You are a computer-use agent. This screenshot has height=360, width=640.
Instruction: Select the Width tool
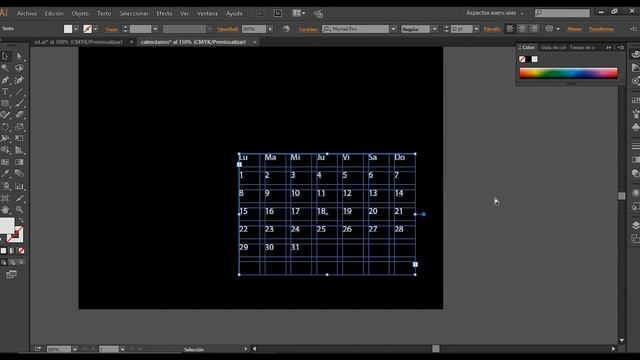5,138
